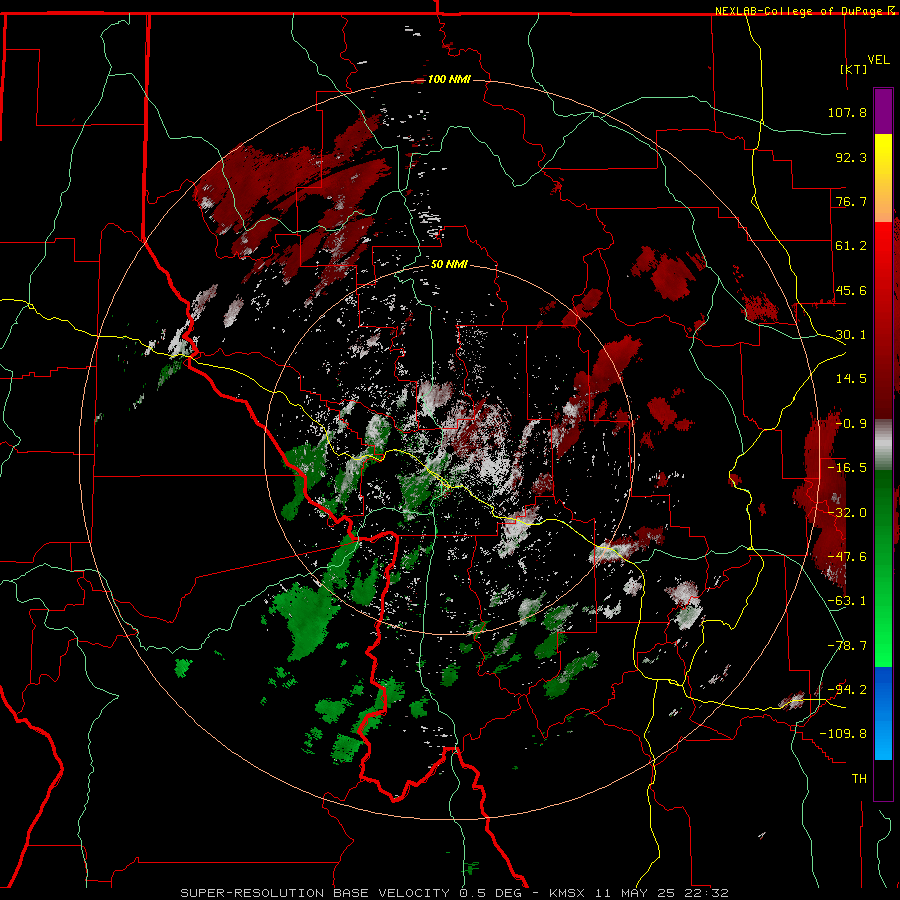Pick the blue segment of velocity color bar
This screenshot has height=900, width=900.
pos(883,713)
